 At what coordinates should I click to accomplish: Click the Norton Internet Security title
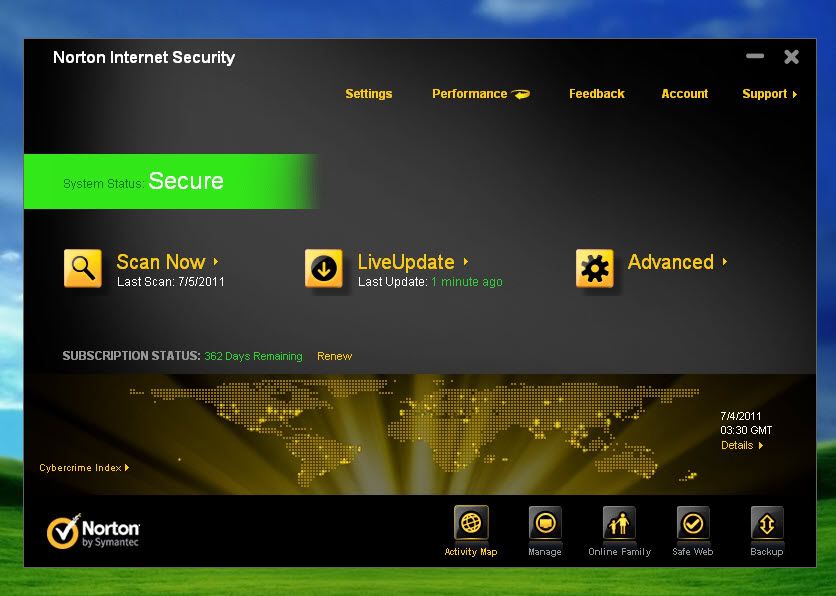tap(144, 57)
